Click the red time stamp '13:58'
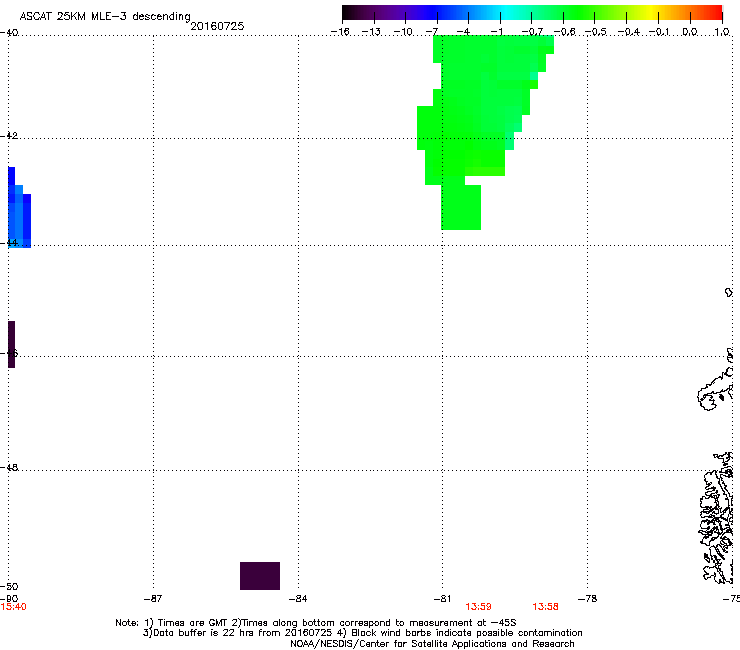The height and width of the screenshot is (650, 740). pos(546,607)
